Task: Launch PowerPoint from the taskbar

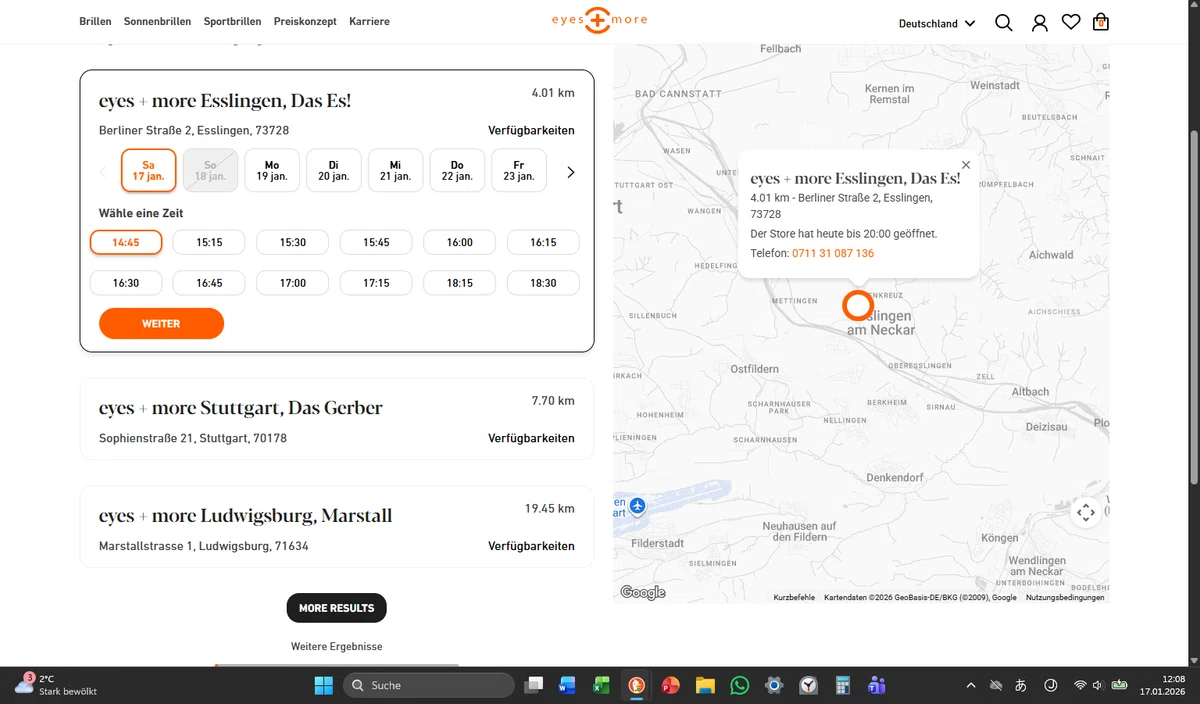Action: (670, 685)
